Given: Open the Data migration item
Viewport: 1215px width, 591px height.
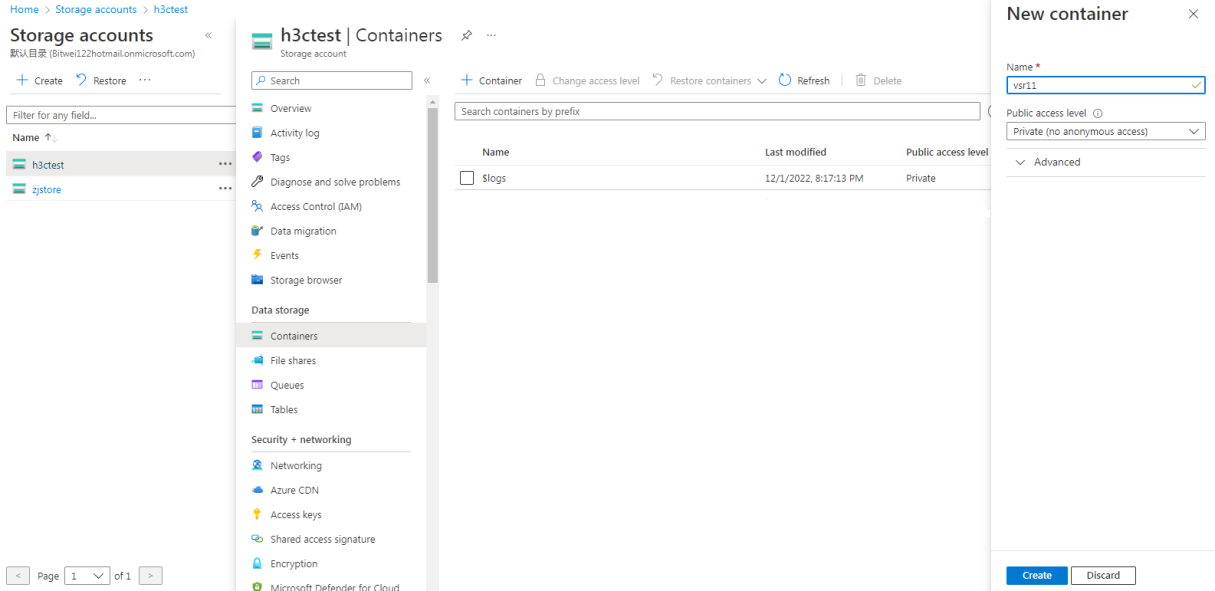Looking at the screenshot, I should pos(303,231).
